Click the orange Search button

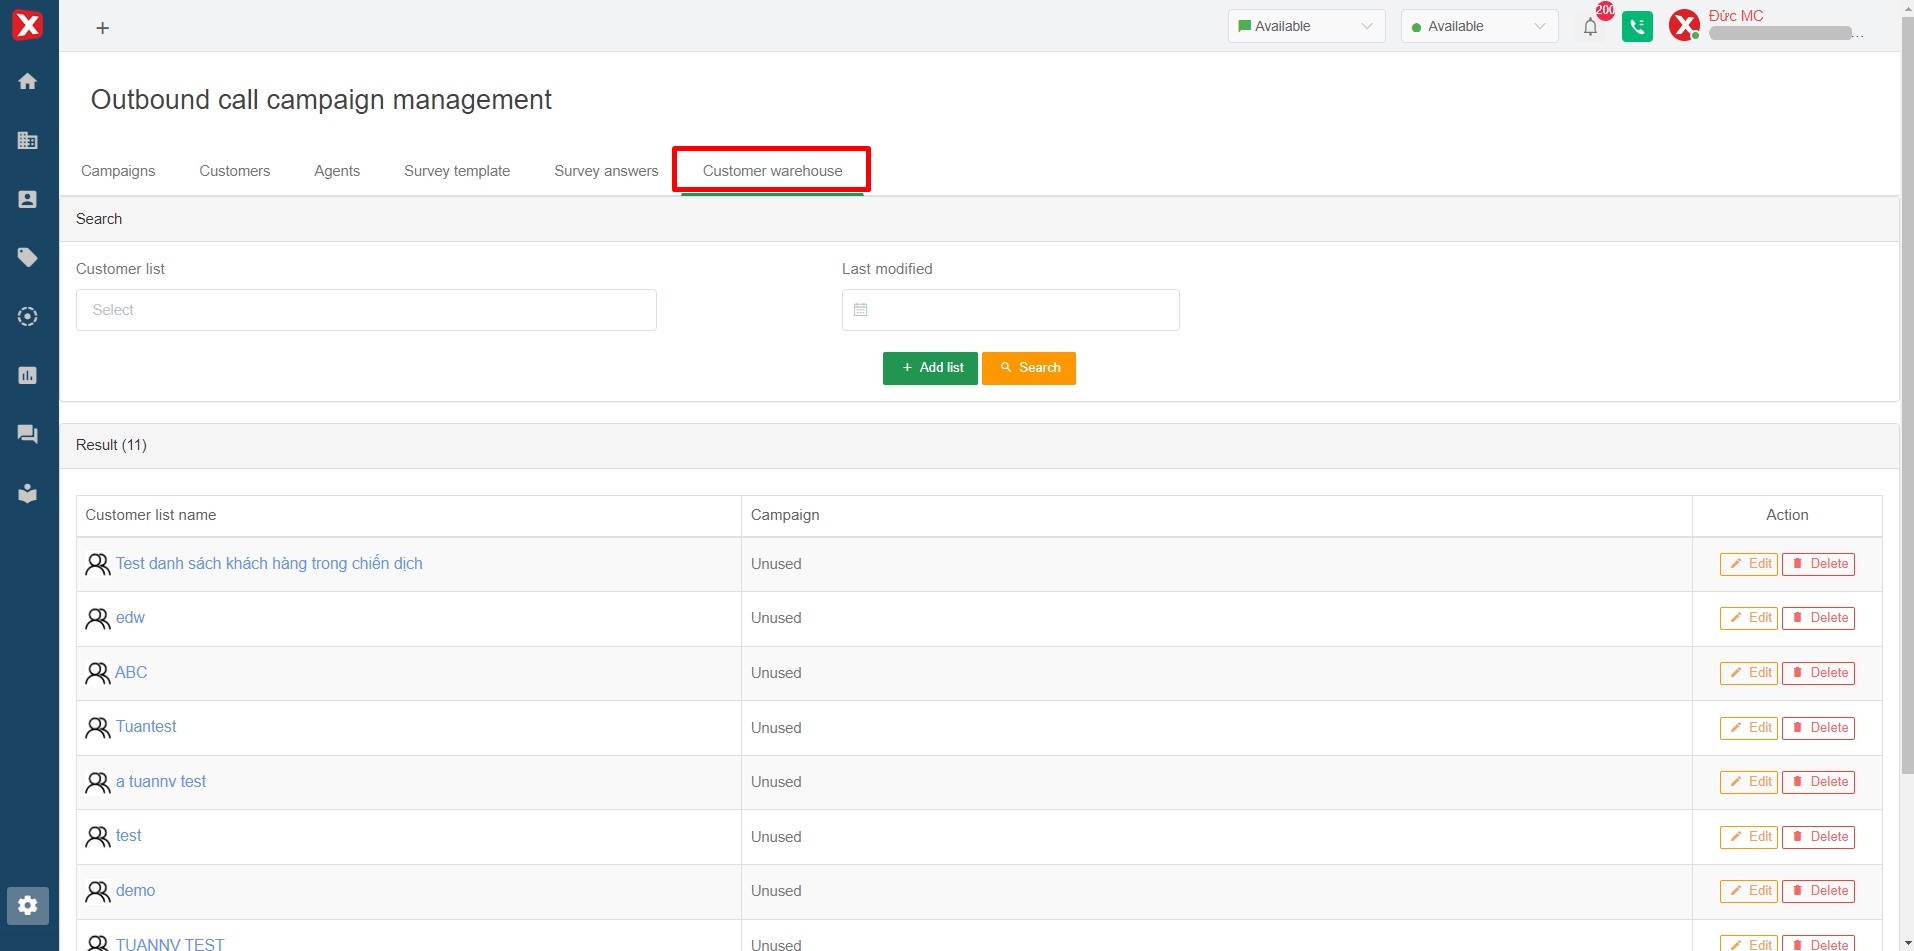(x=1028, y=368)
